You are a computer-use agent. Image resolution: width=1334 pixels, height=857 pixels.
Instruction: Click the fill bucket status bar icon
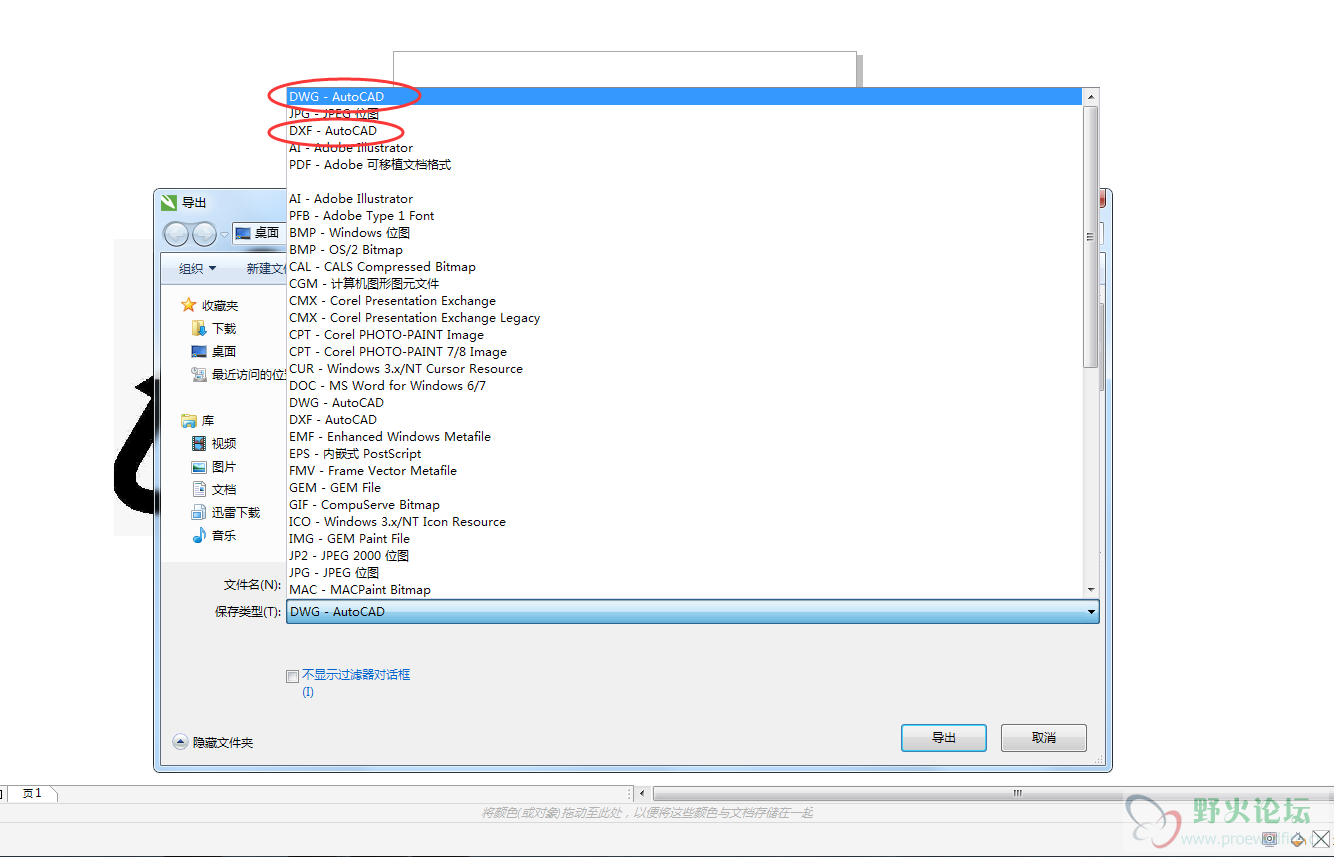pos(1298,839)
